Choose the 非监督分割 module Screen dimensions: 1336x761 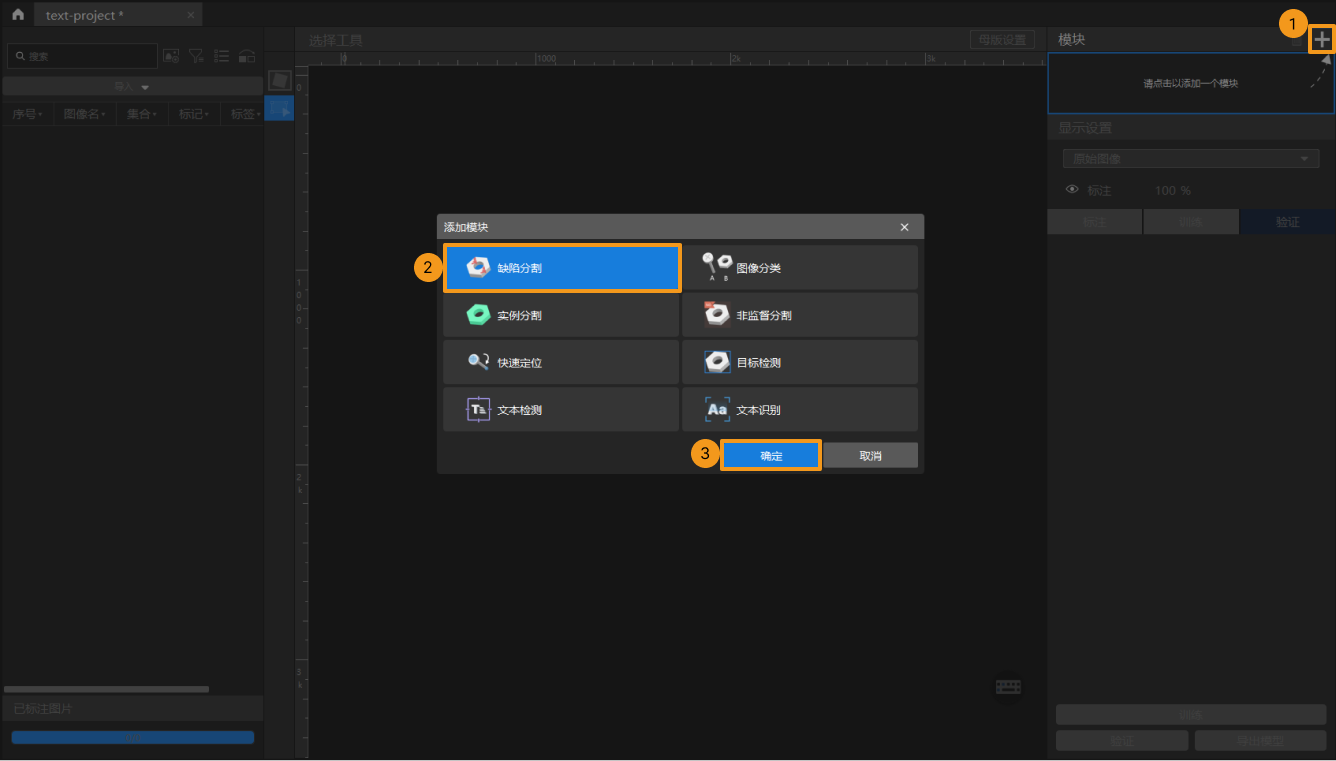pyautogui.click(x=800, y=315)
